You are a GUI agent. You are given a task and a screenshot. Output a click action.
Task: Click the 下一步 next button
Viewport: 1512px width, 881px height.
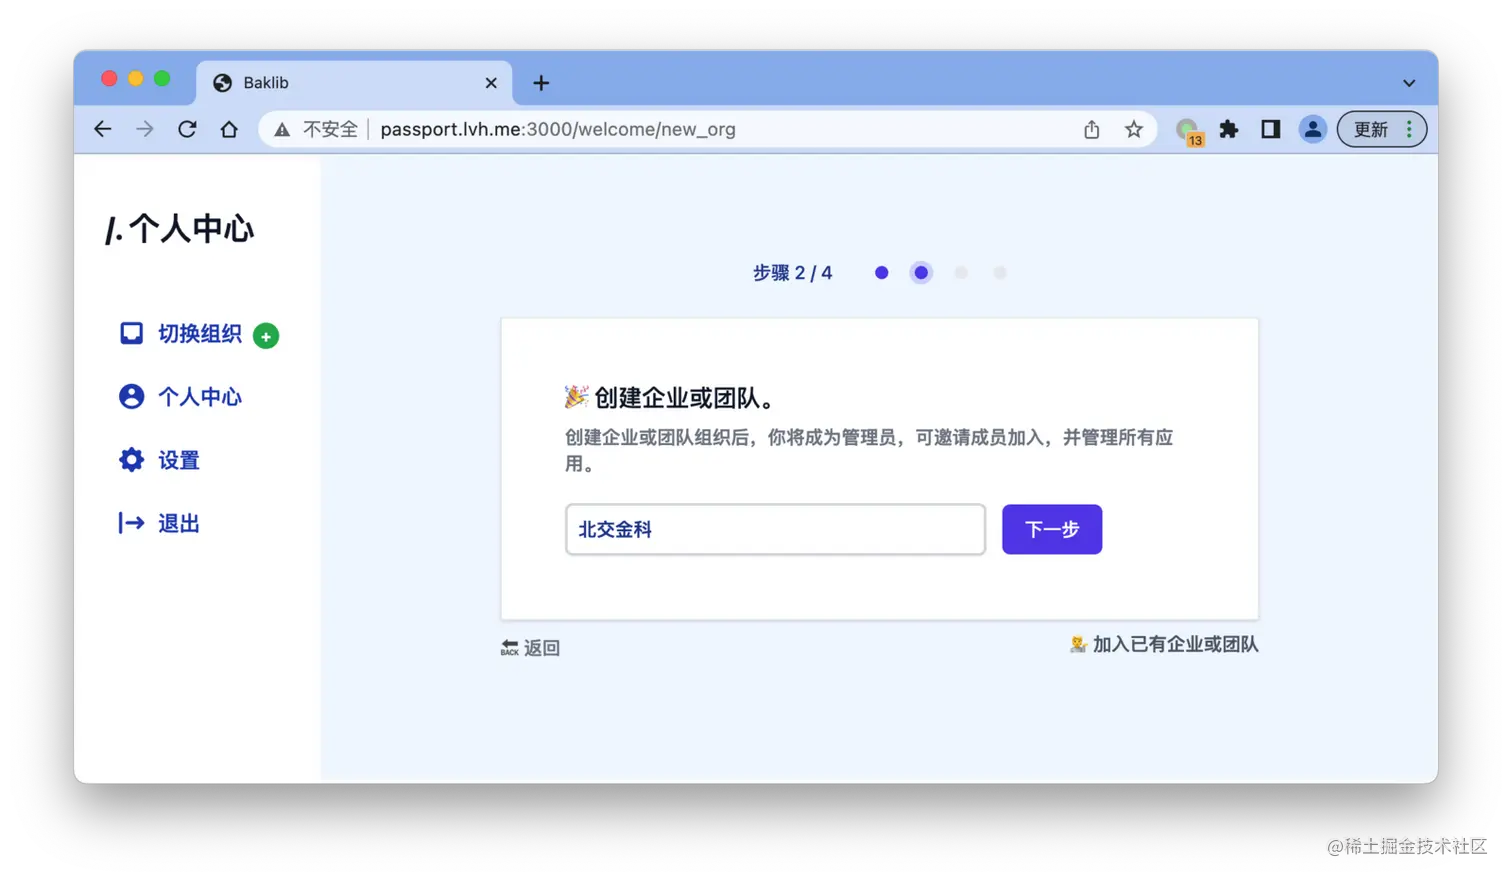click(1052, 529)
